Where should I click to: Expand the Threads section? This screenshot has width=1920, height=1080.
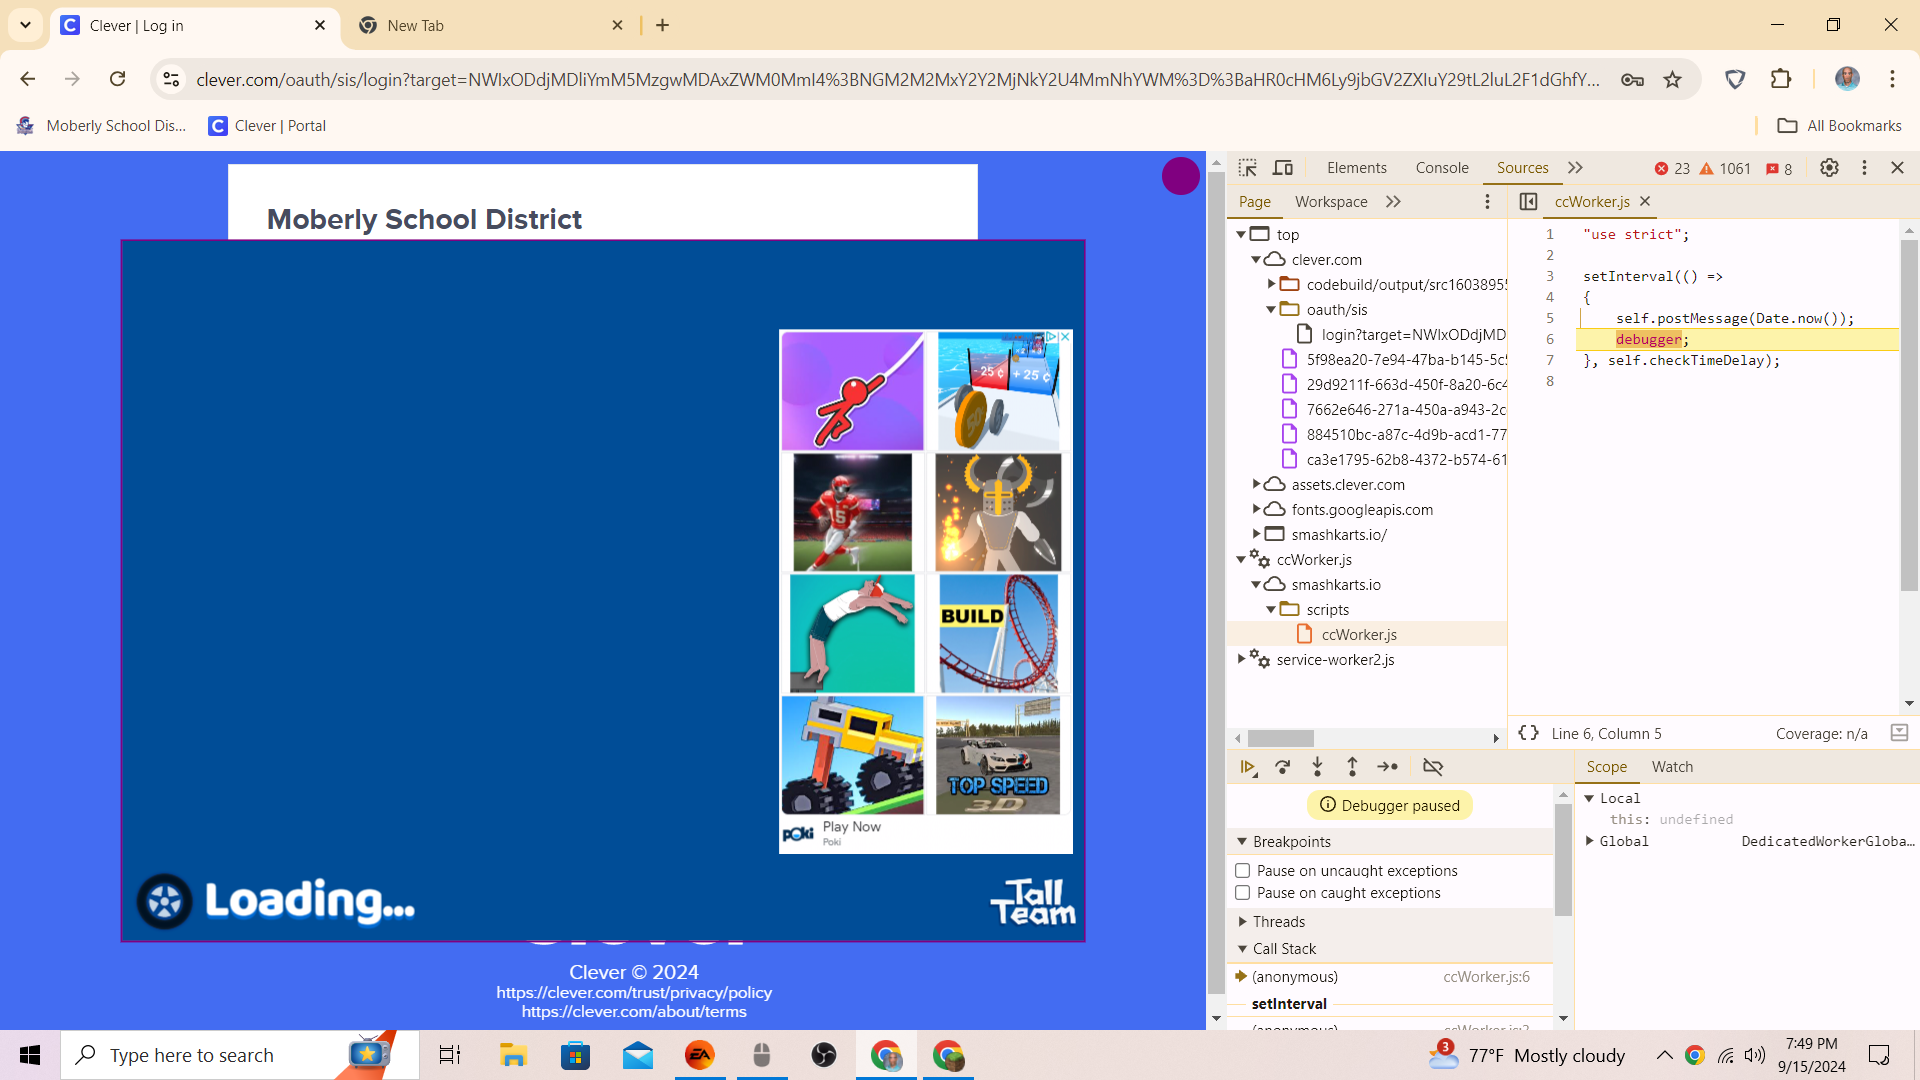(x=1243, y=922)
